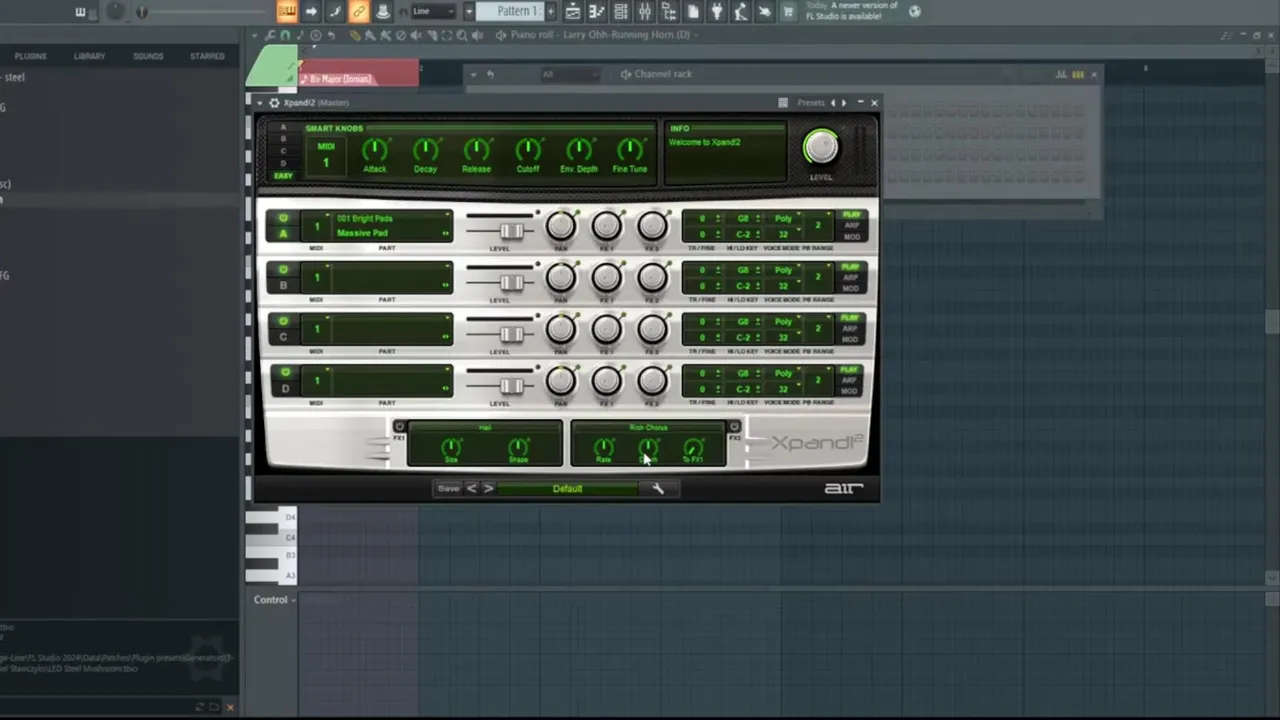
Task: Toggle FX1 power button
Action: pos(399,427)
